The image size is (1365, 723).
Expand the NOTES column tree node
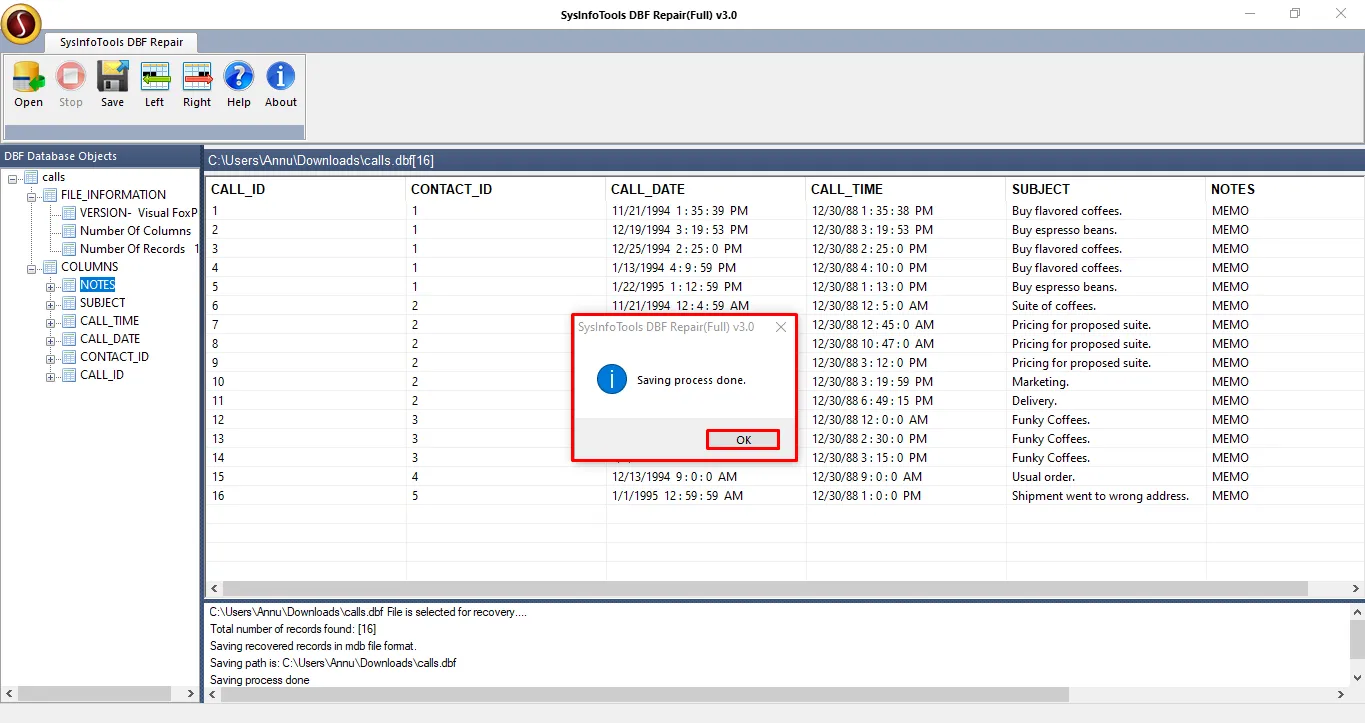(50, 286)
